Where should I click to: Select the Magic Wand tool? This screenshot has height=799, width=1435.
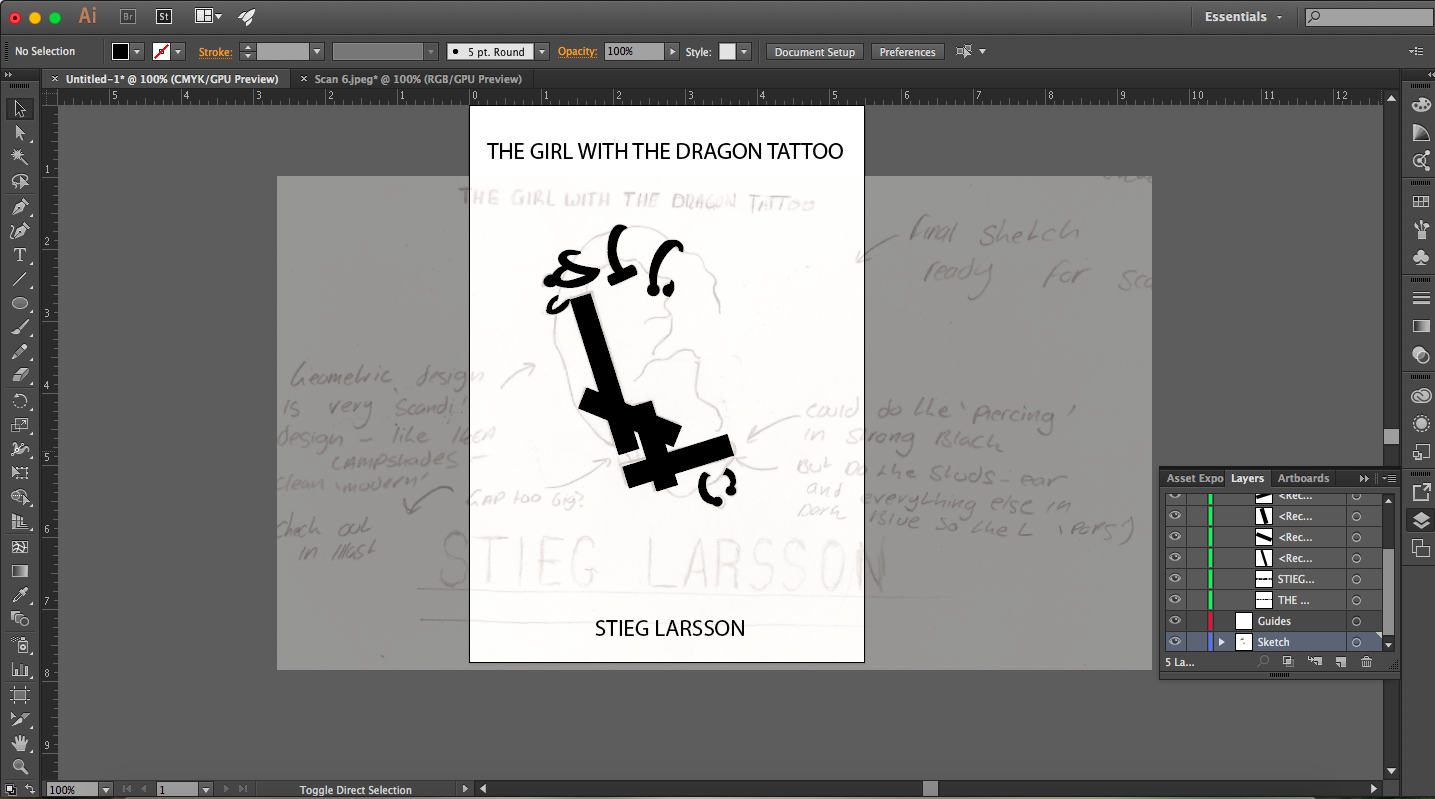pyautogui.click(x=20, y=157)
